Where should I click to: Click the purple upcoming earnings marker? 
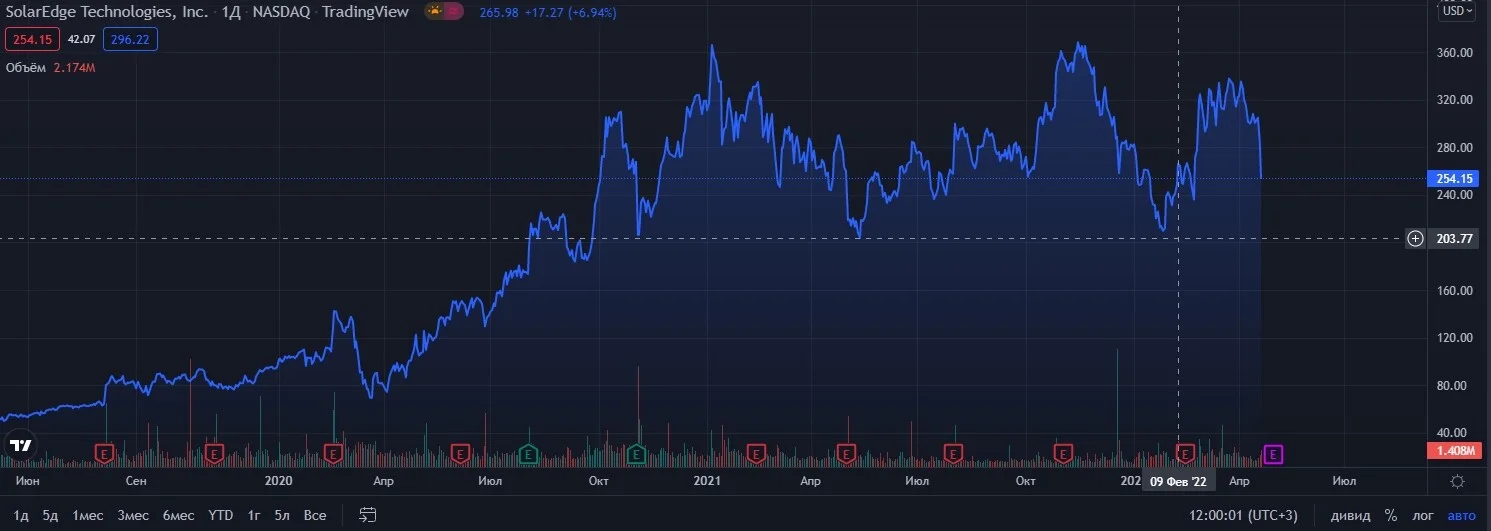pyautogui.click(x=1274, y=455)
